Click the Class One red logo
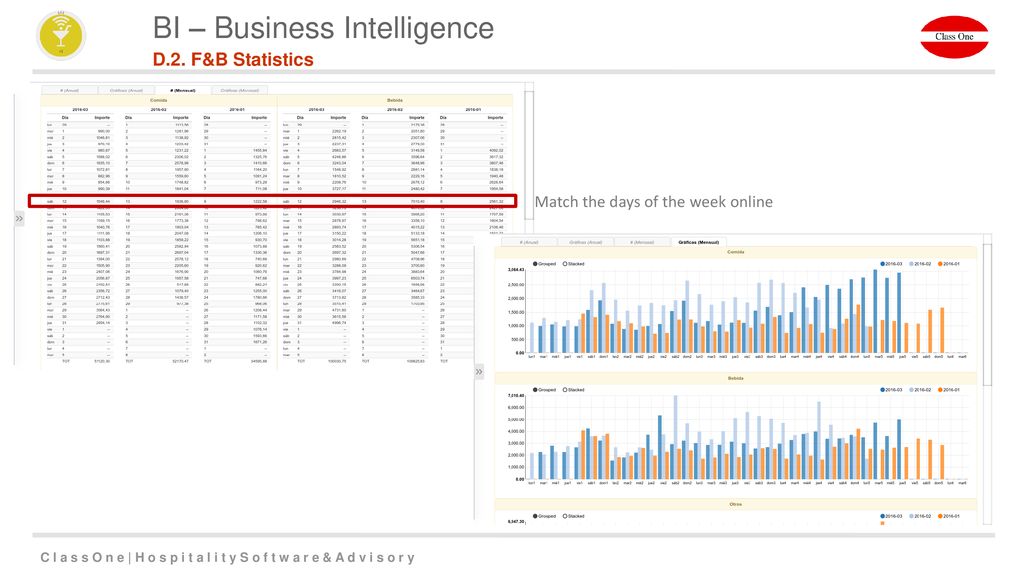 pyautogui.click(x=954, y=37)
